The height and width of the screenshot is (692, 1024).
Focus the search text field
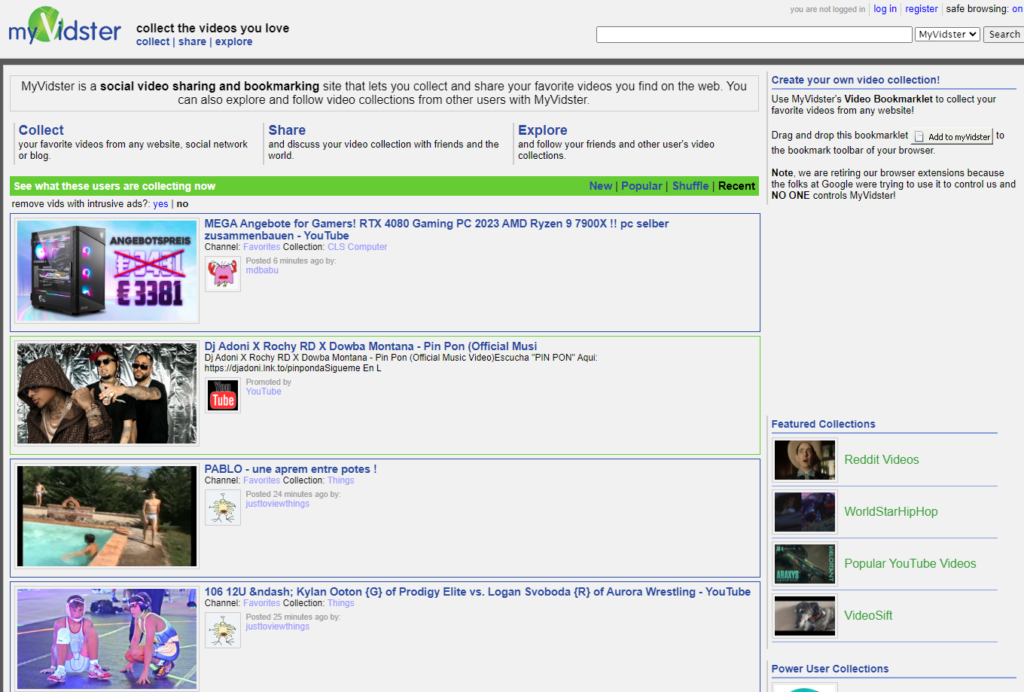coord(754,35)
